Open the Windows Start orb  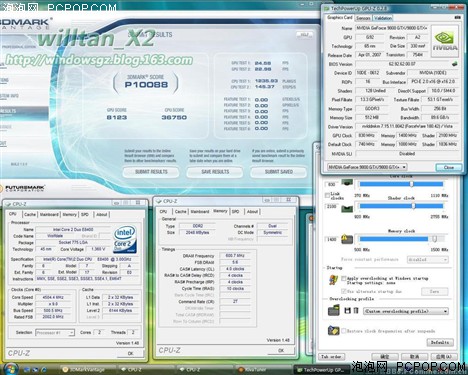tap(10, 369)
